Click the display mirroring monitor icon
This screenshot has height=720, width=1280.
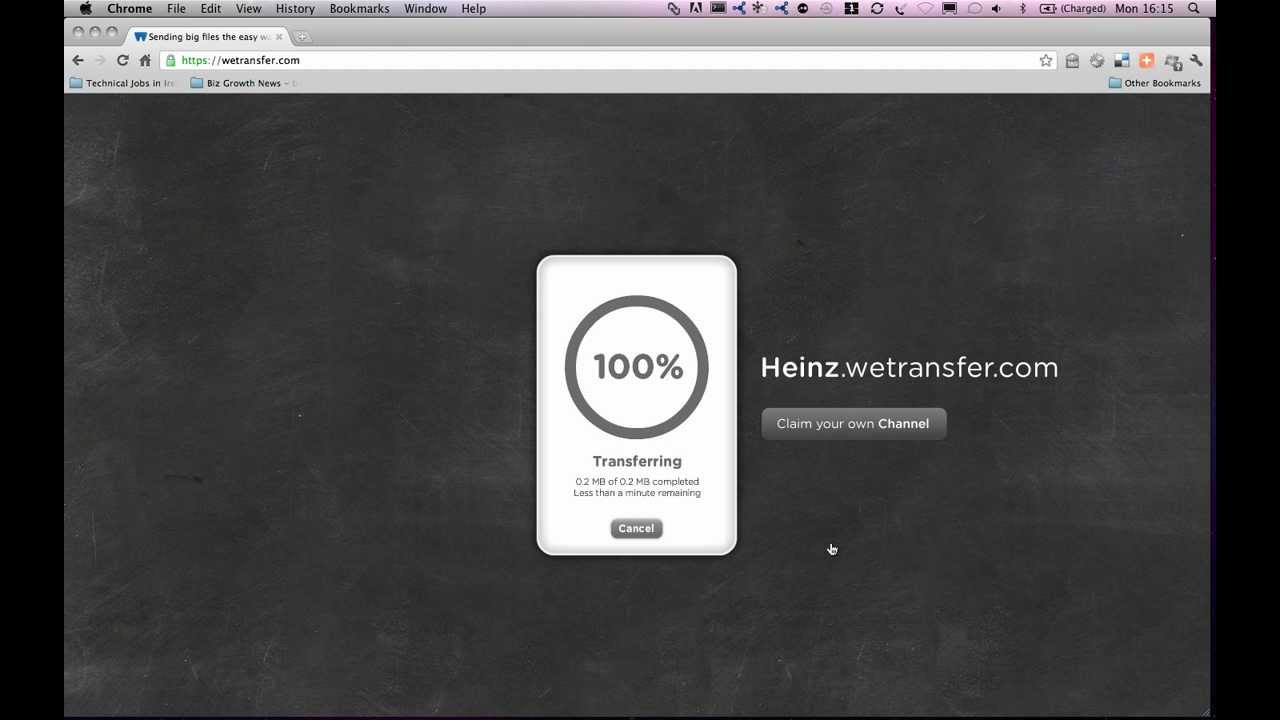[x=949, y=9]
